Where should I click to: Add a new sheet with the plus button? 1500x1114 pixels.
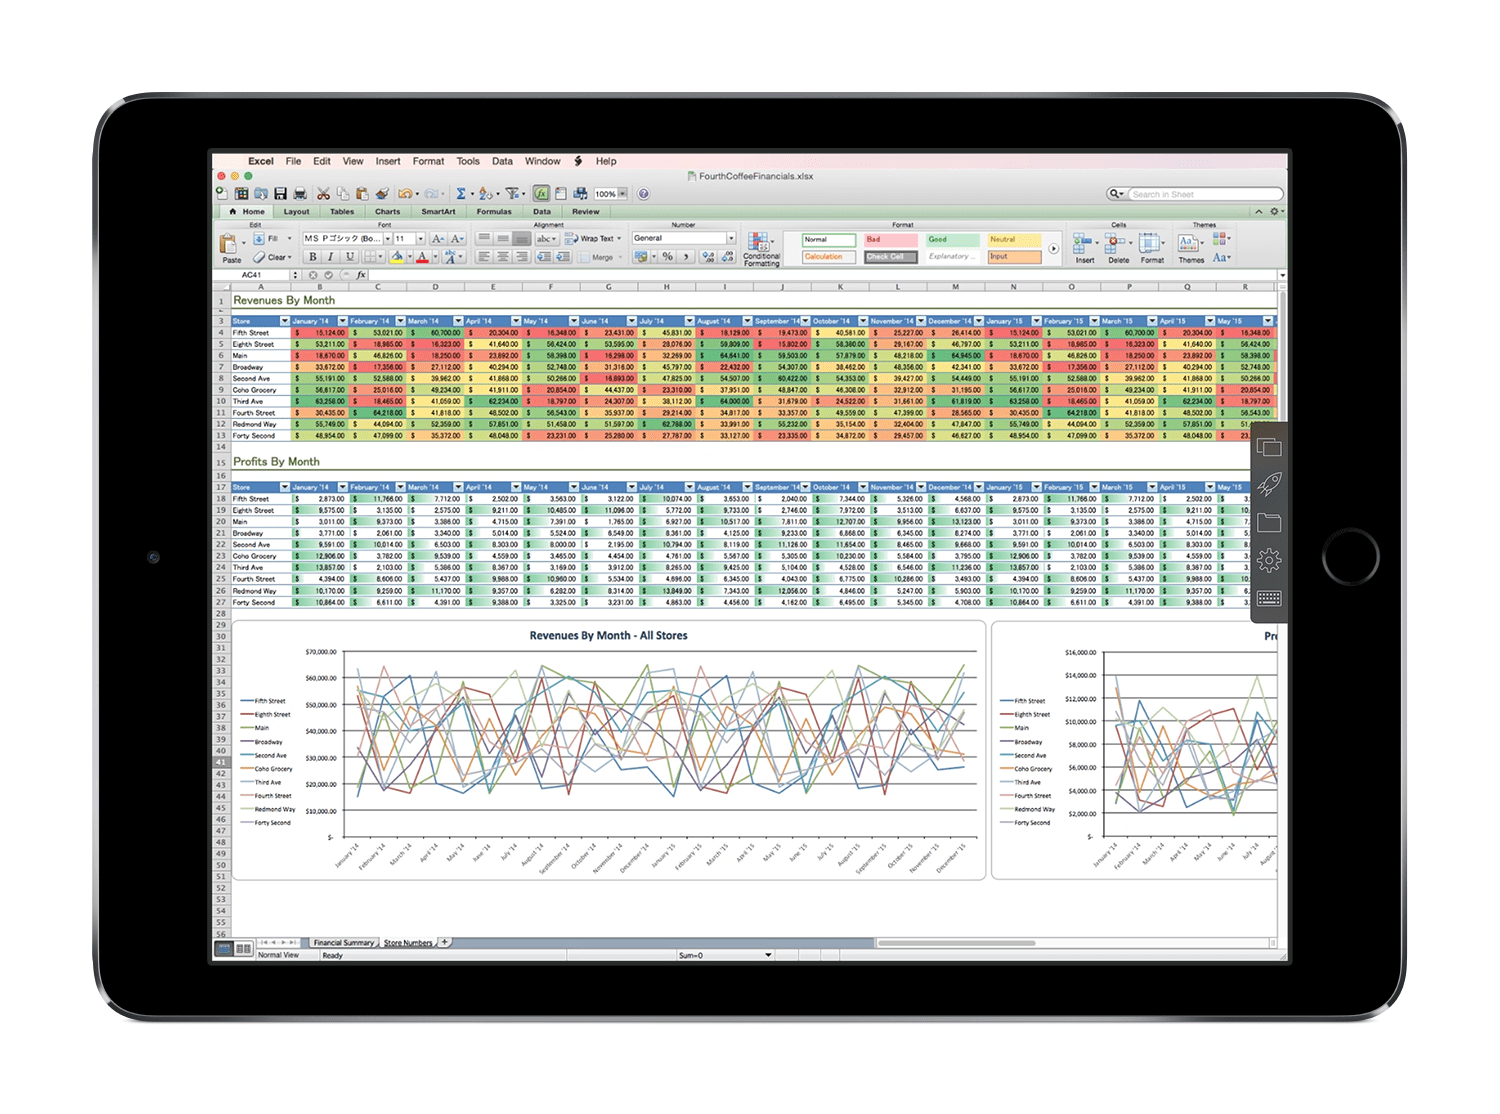445,942
